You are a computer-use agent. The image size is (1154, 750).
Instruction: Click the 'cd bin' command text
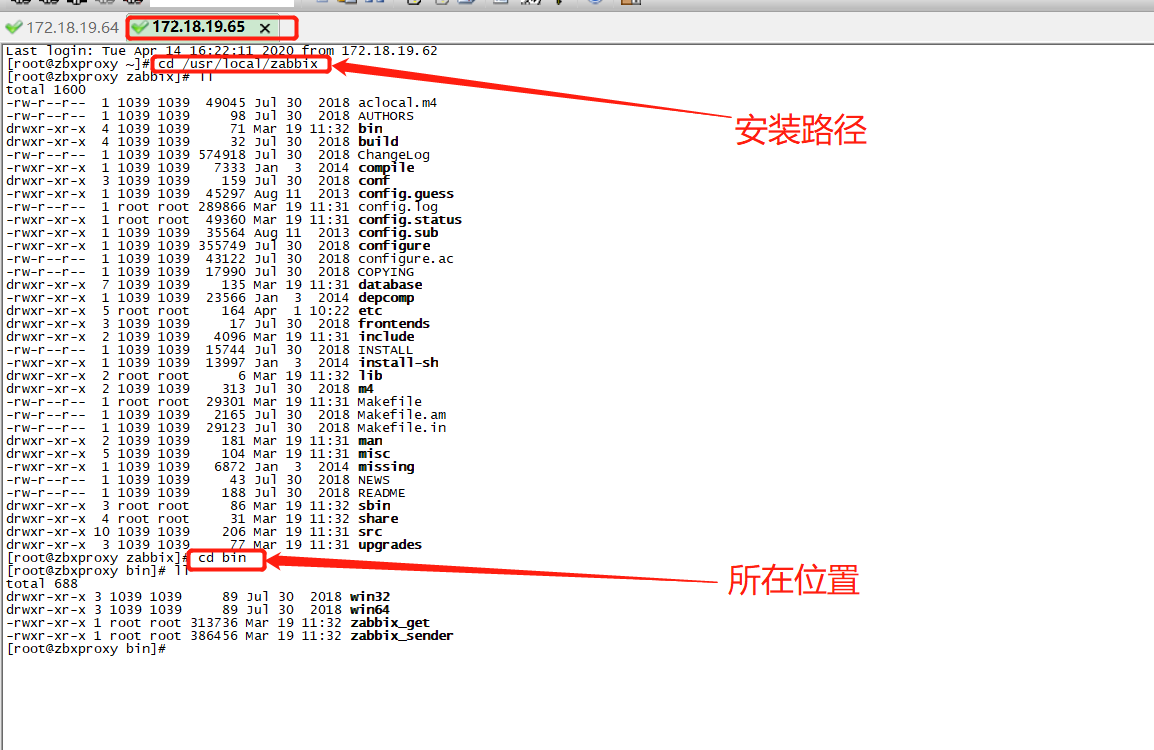[222, 558]
